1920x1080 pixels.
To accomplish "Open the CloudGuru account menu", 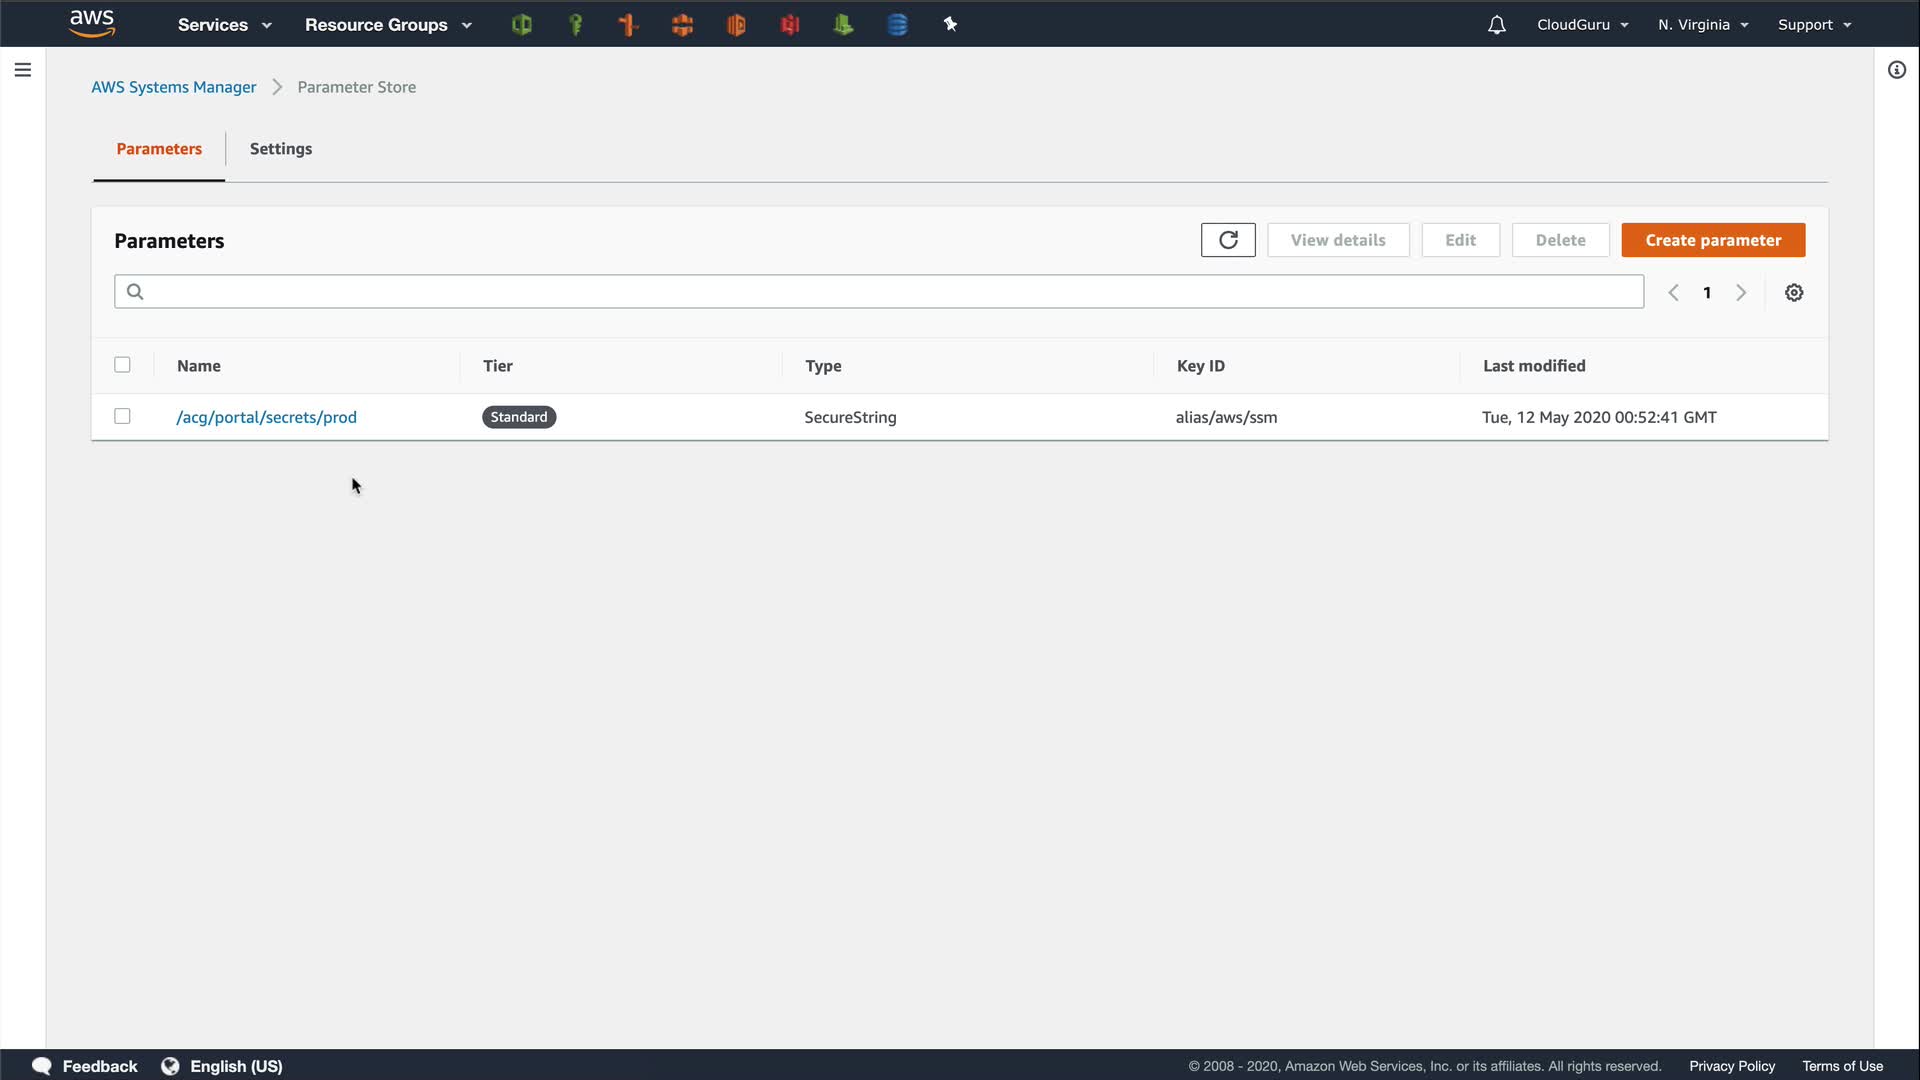I will (x=1582, y=25).
